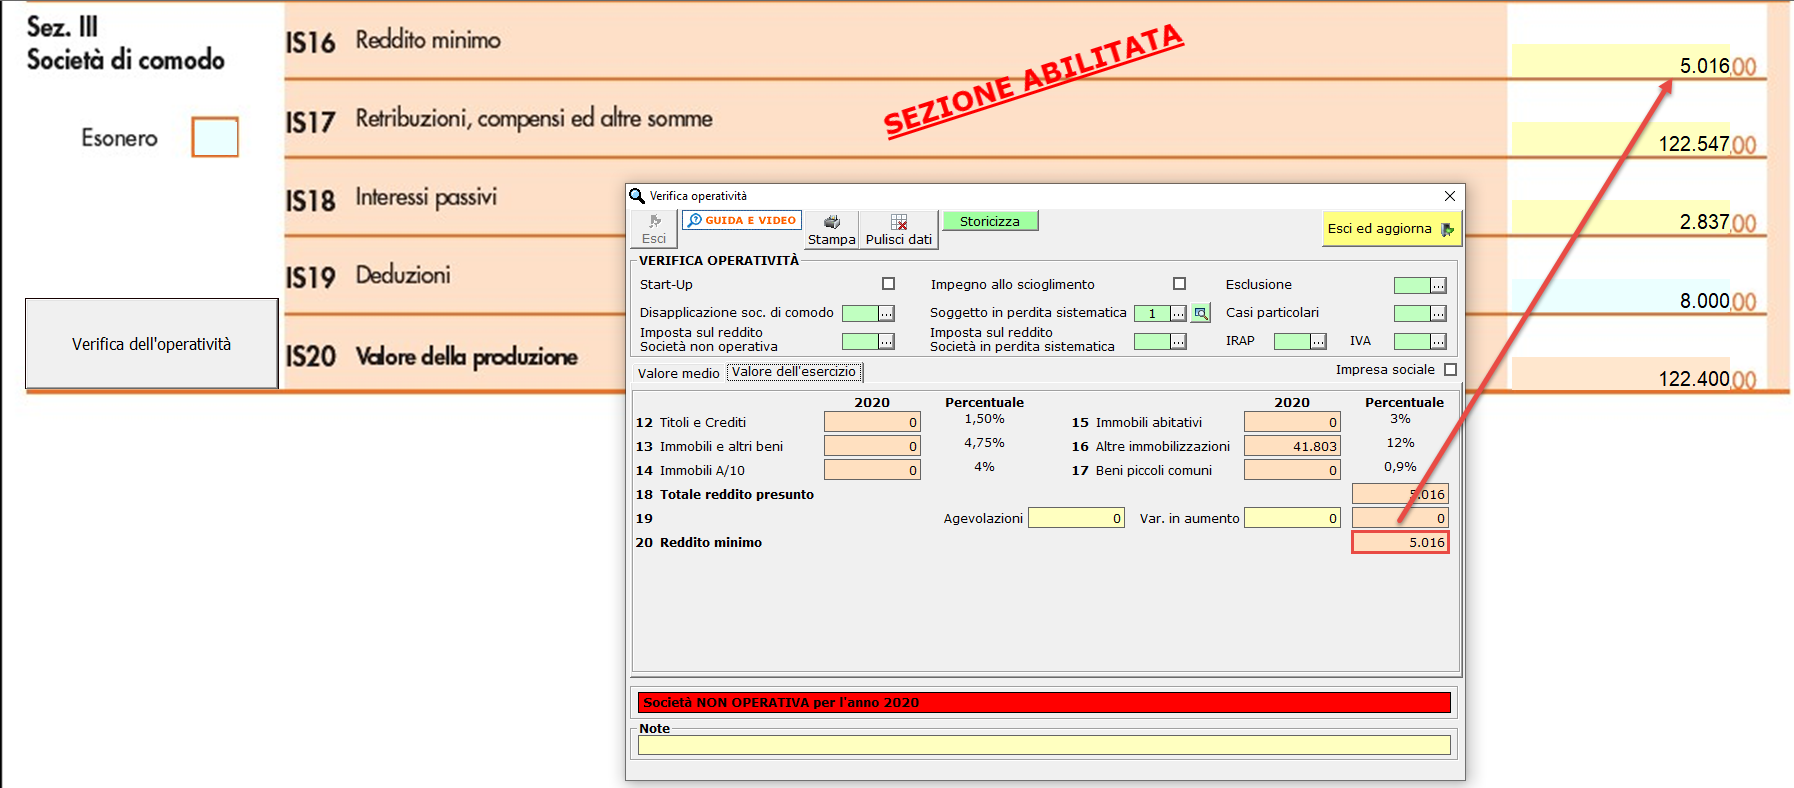
Task: Tick the Start-Up checkbox
Action: [x=888, y=284]
